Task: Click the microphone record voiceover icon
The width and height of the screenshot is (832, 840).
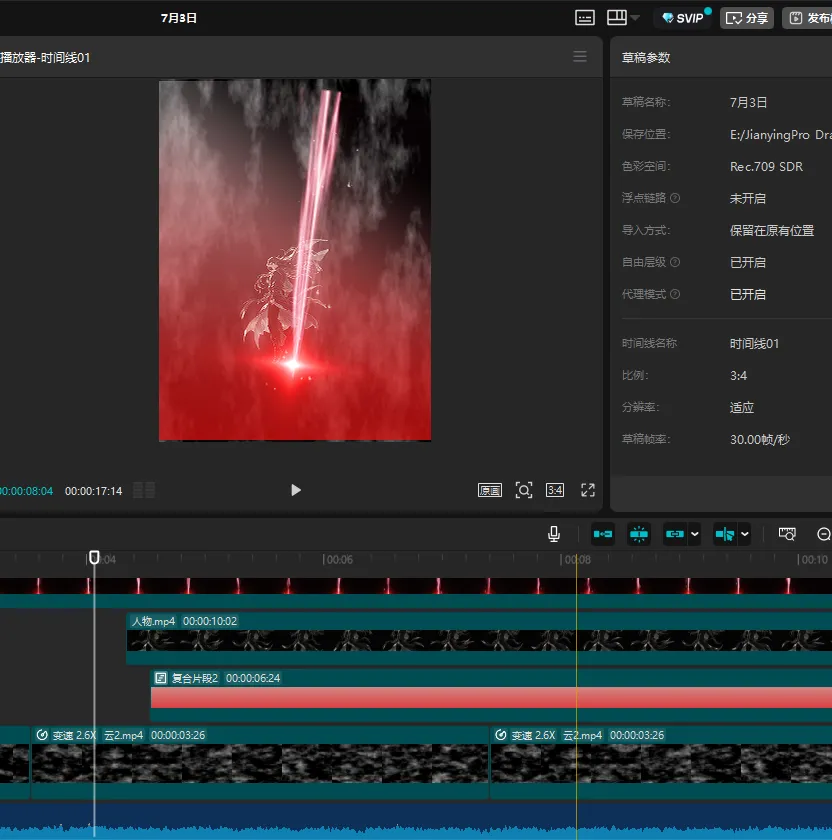Action: pos(554,534)
